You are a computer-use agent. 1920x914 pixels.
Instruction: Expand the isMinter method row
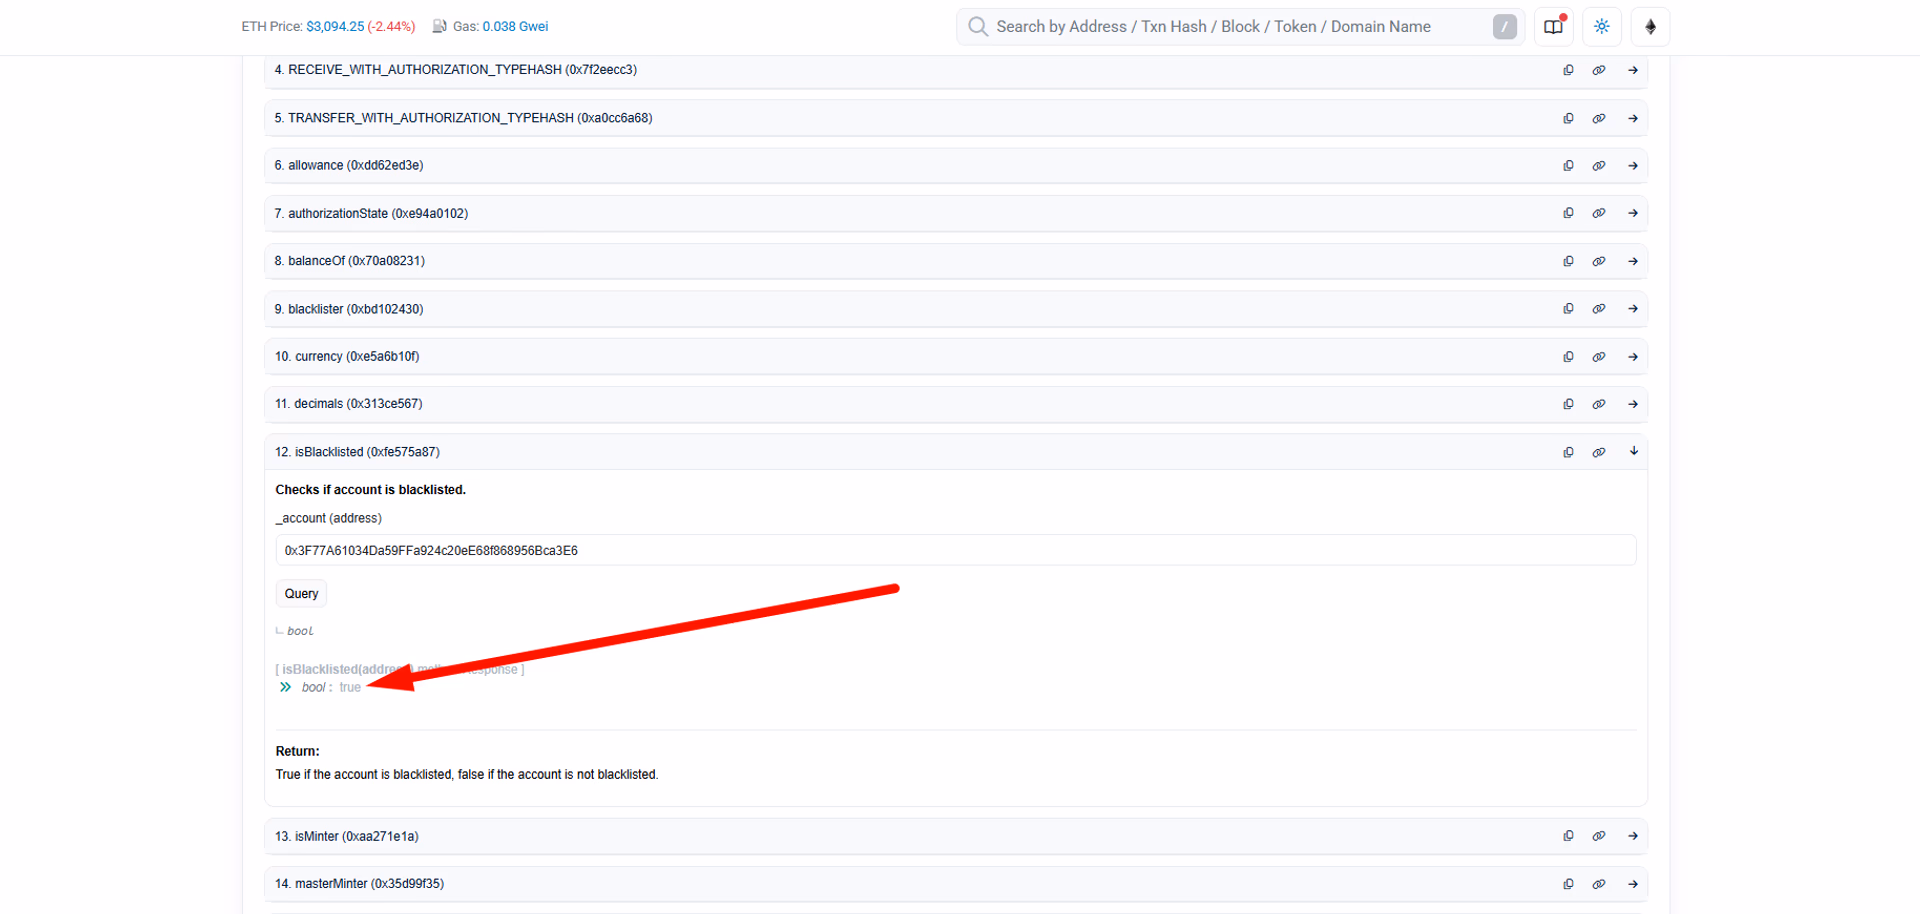pos(1633,836)
